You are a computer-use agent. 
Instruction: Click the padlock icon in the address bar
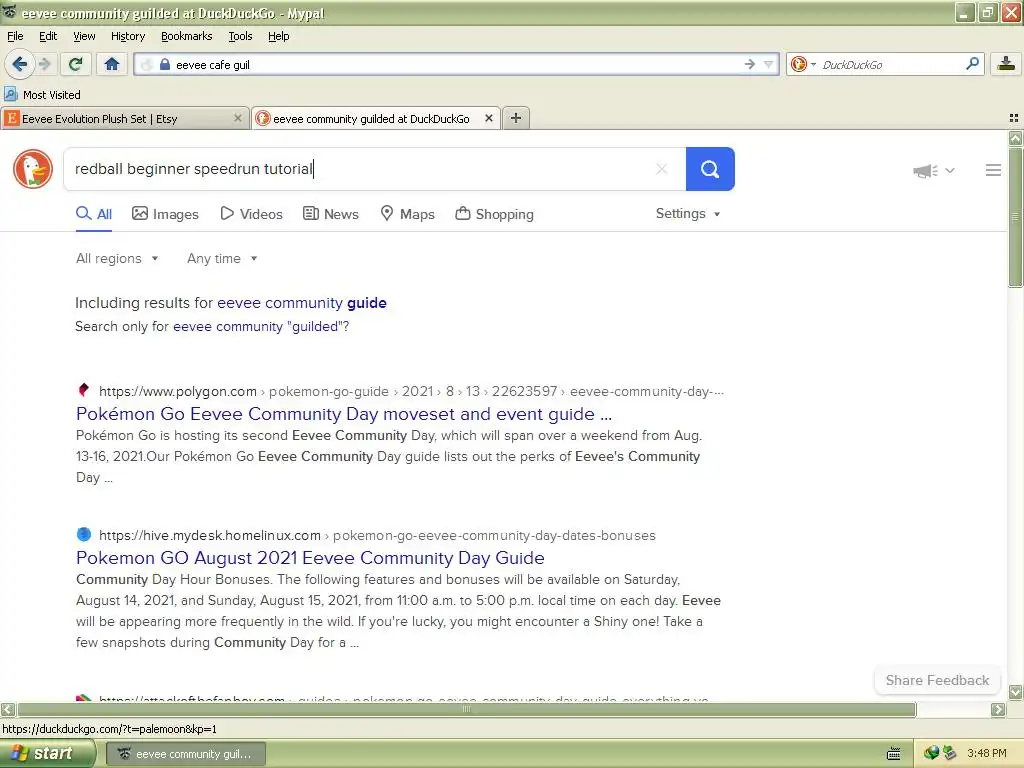click(165, 64)
